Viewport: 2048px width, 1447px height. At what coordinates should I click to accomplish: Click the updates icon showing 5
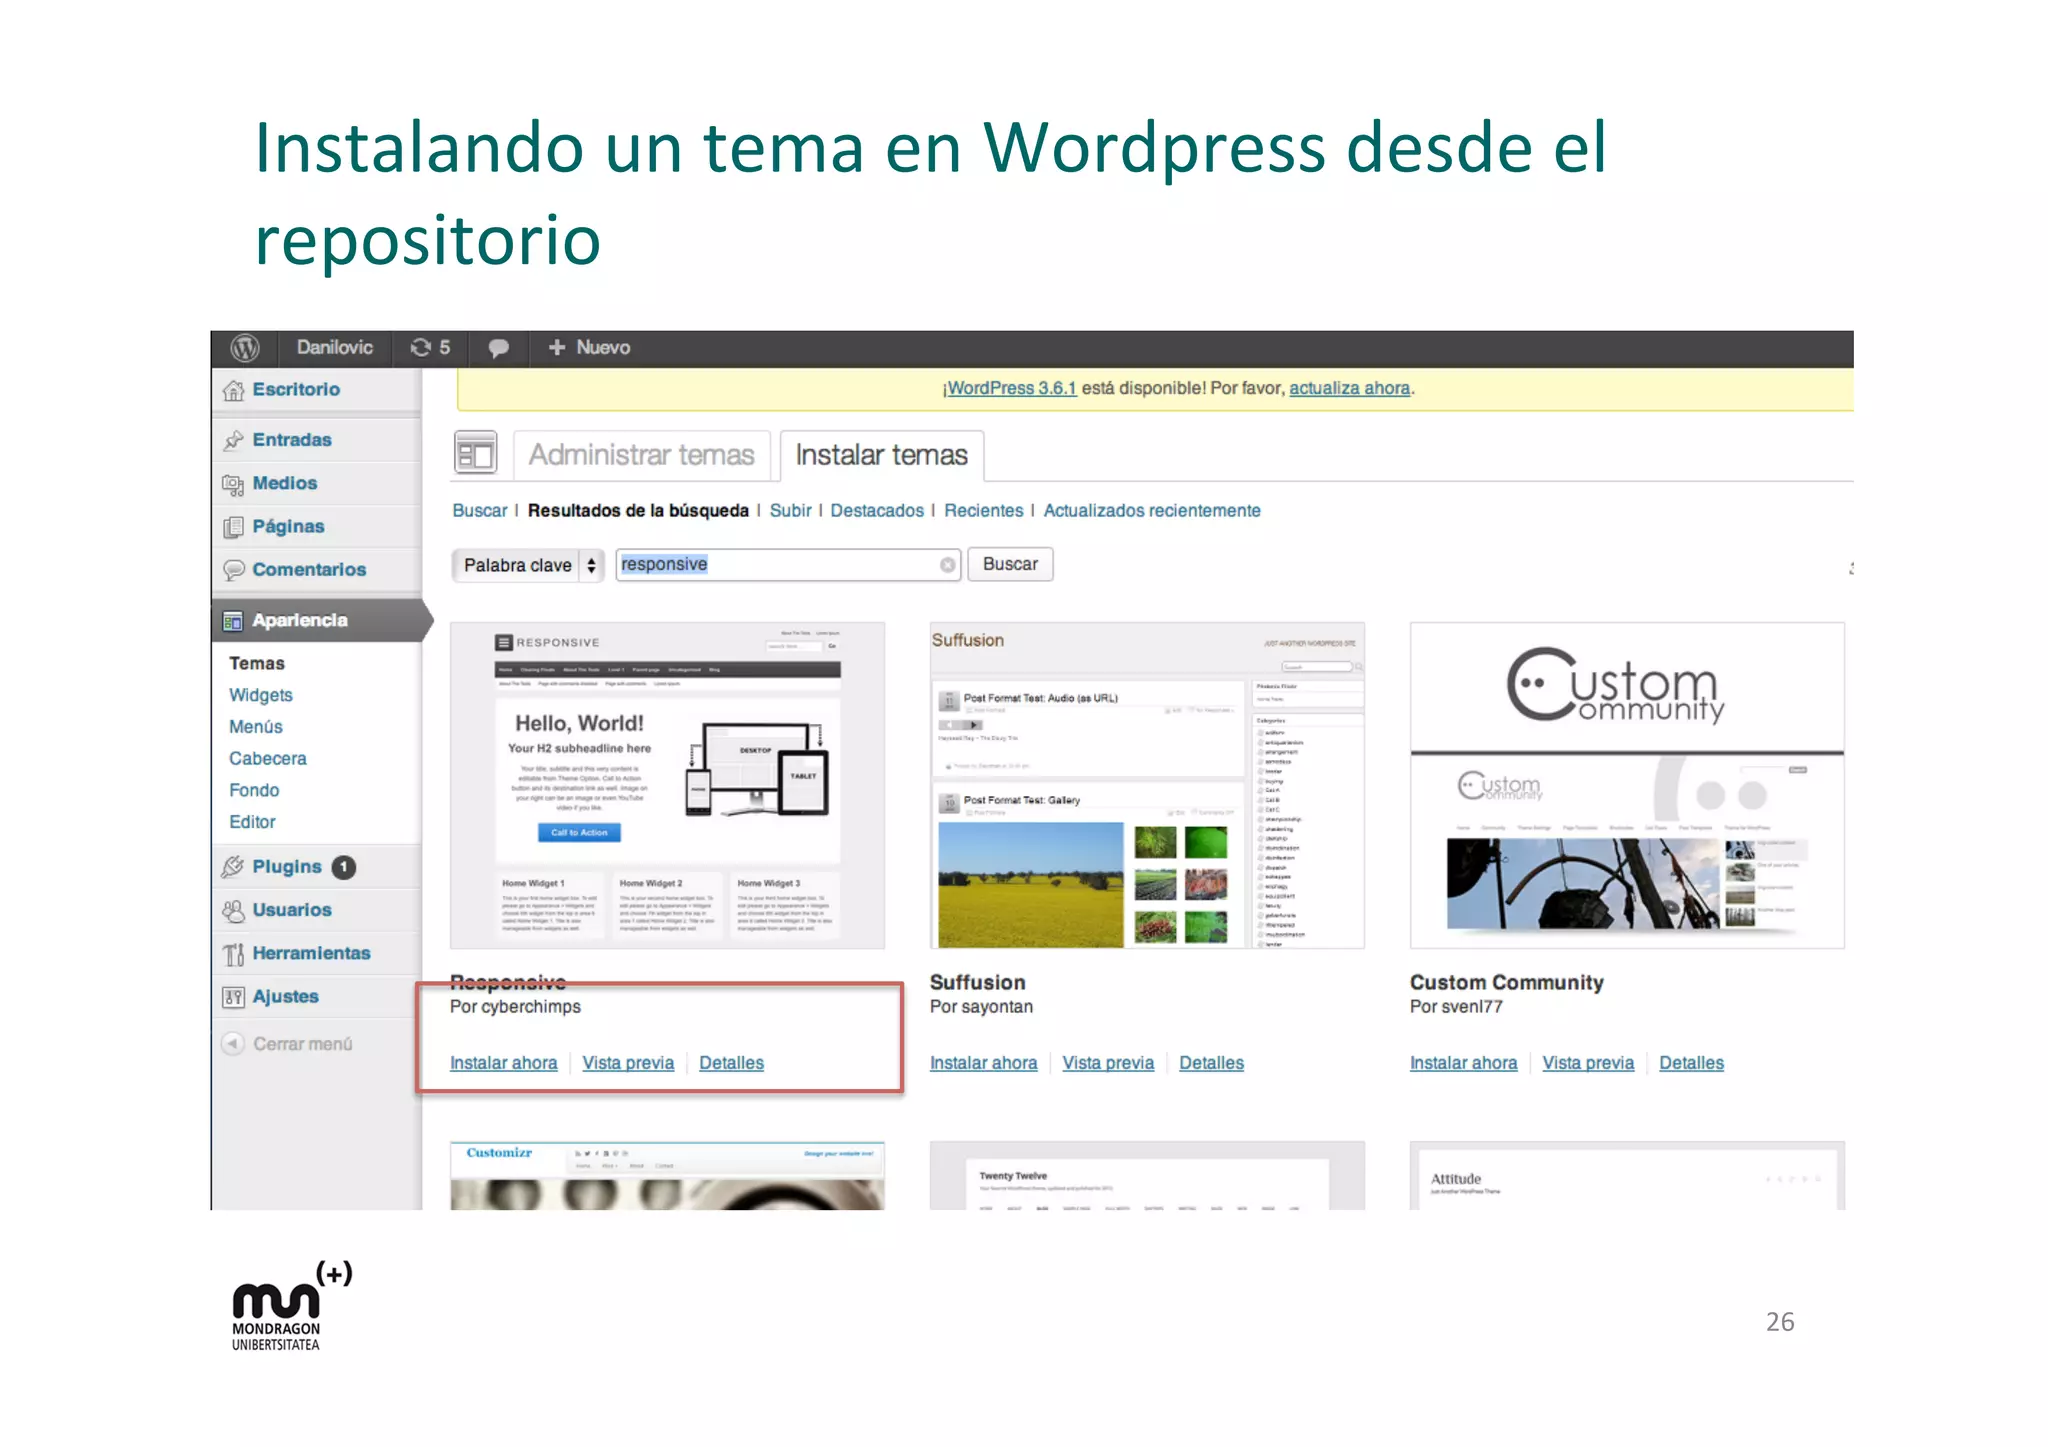[x=430, y=347]
